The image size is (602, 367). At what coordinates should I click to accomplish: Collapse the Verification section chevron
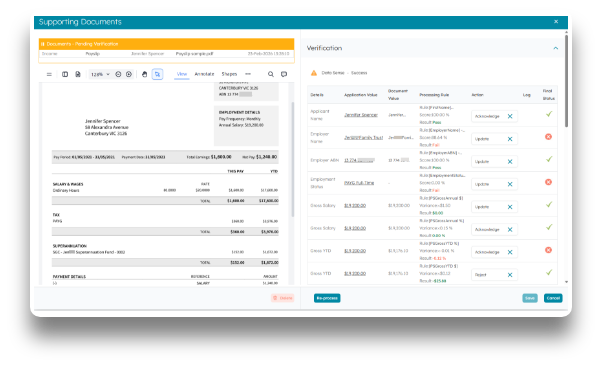click(556, 48)
